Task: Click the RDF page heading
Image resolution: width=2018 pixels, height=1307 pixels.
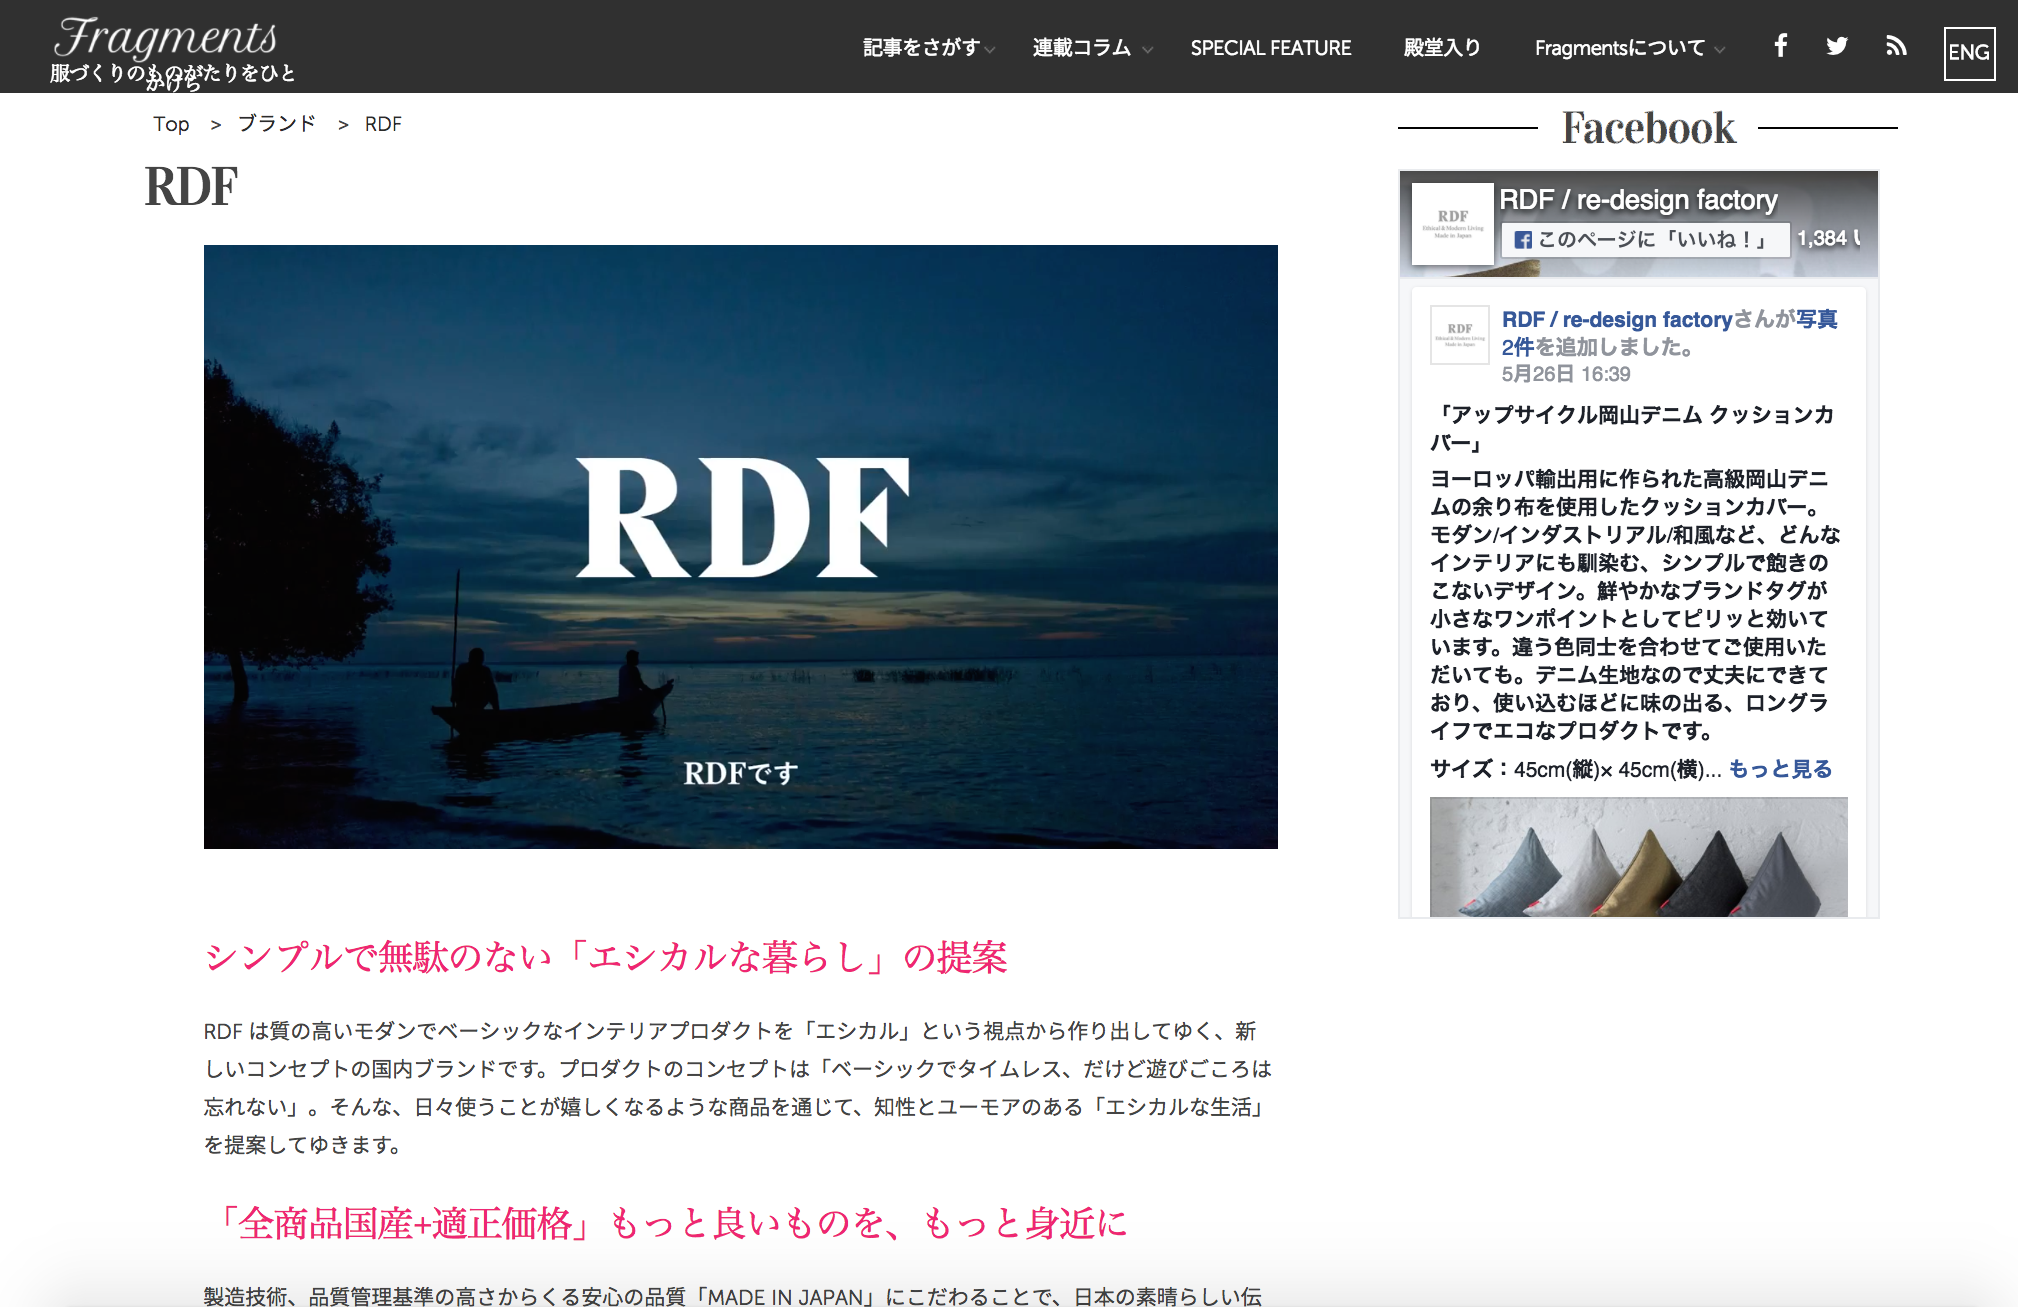Action: (x=191, y=187)
